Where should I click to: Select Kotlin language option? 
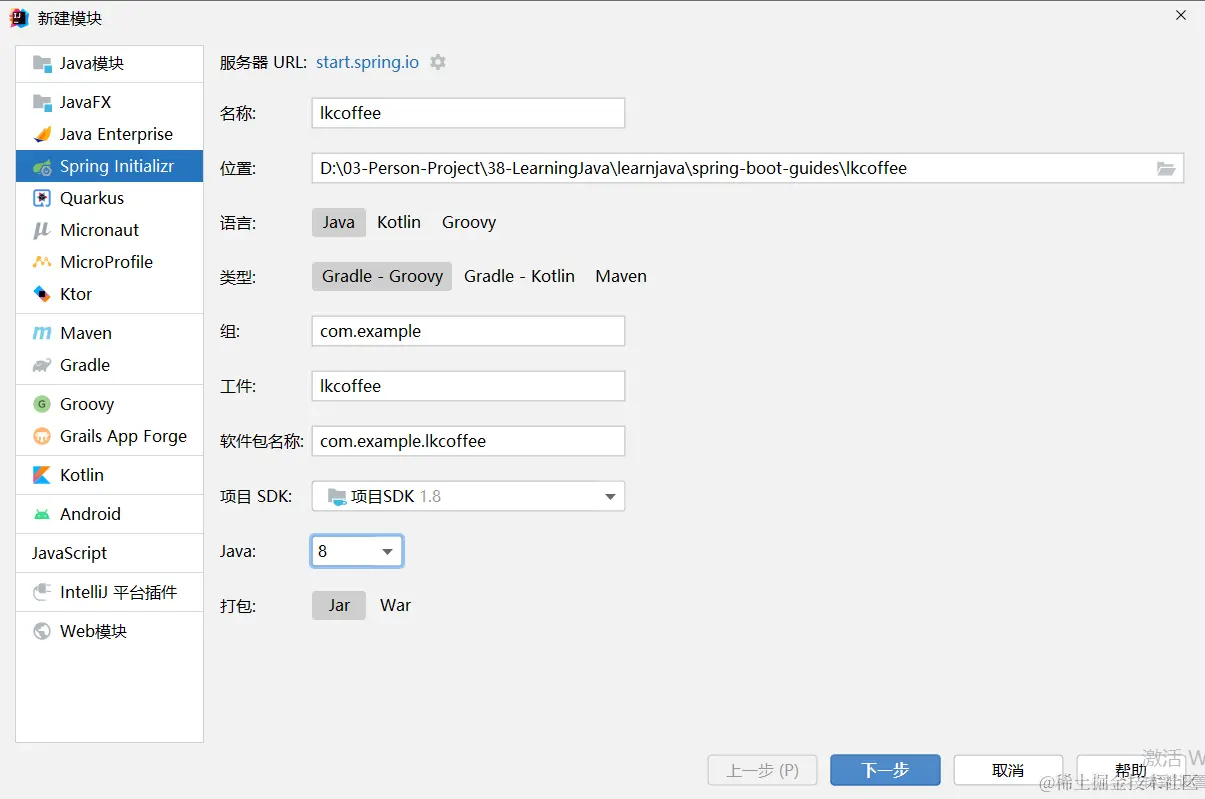[399, 222]
